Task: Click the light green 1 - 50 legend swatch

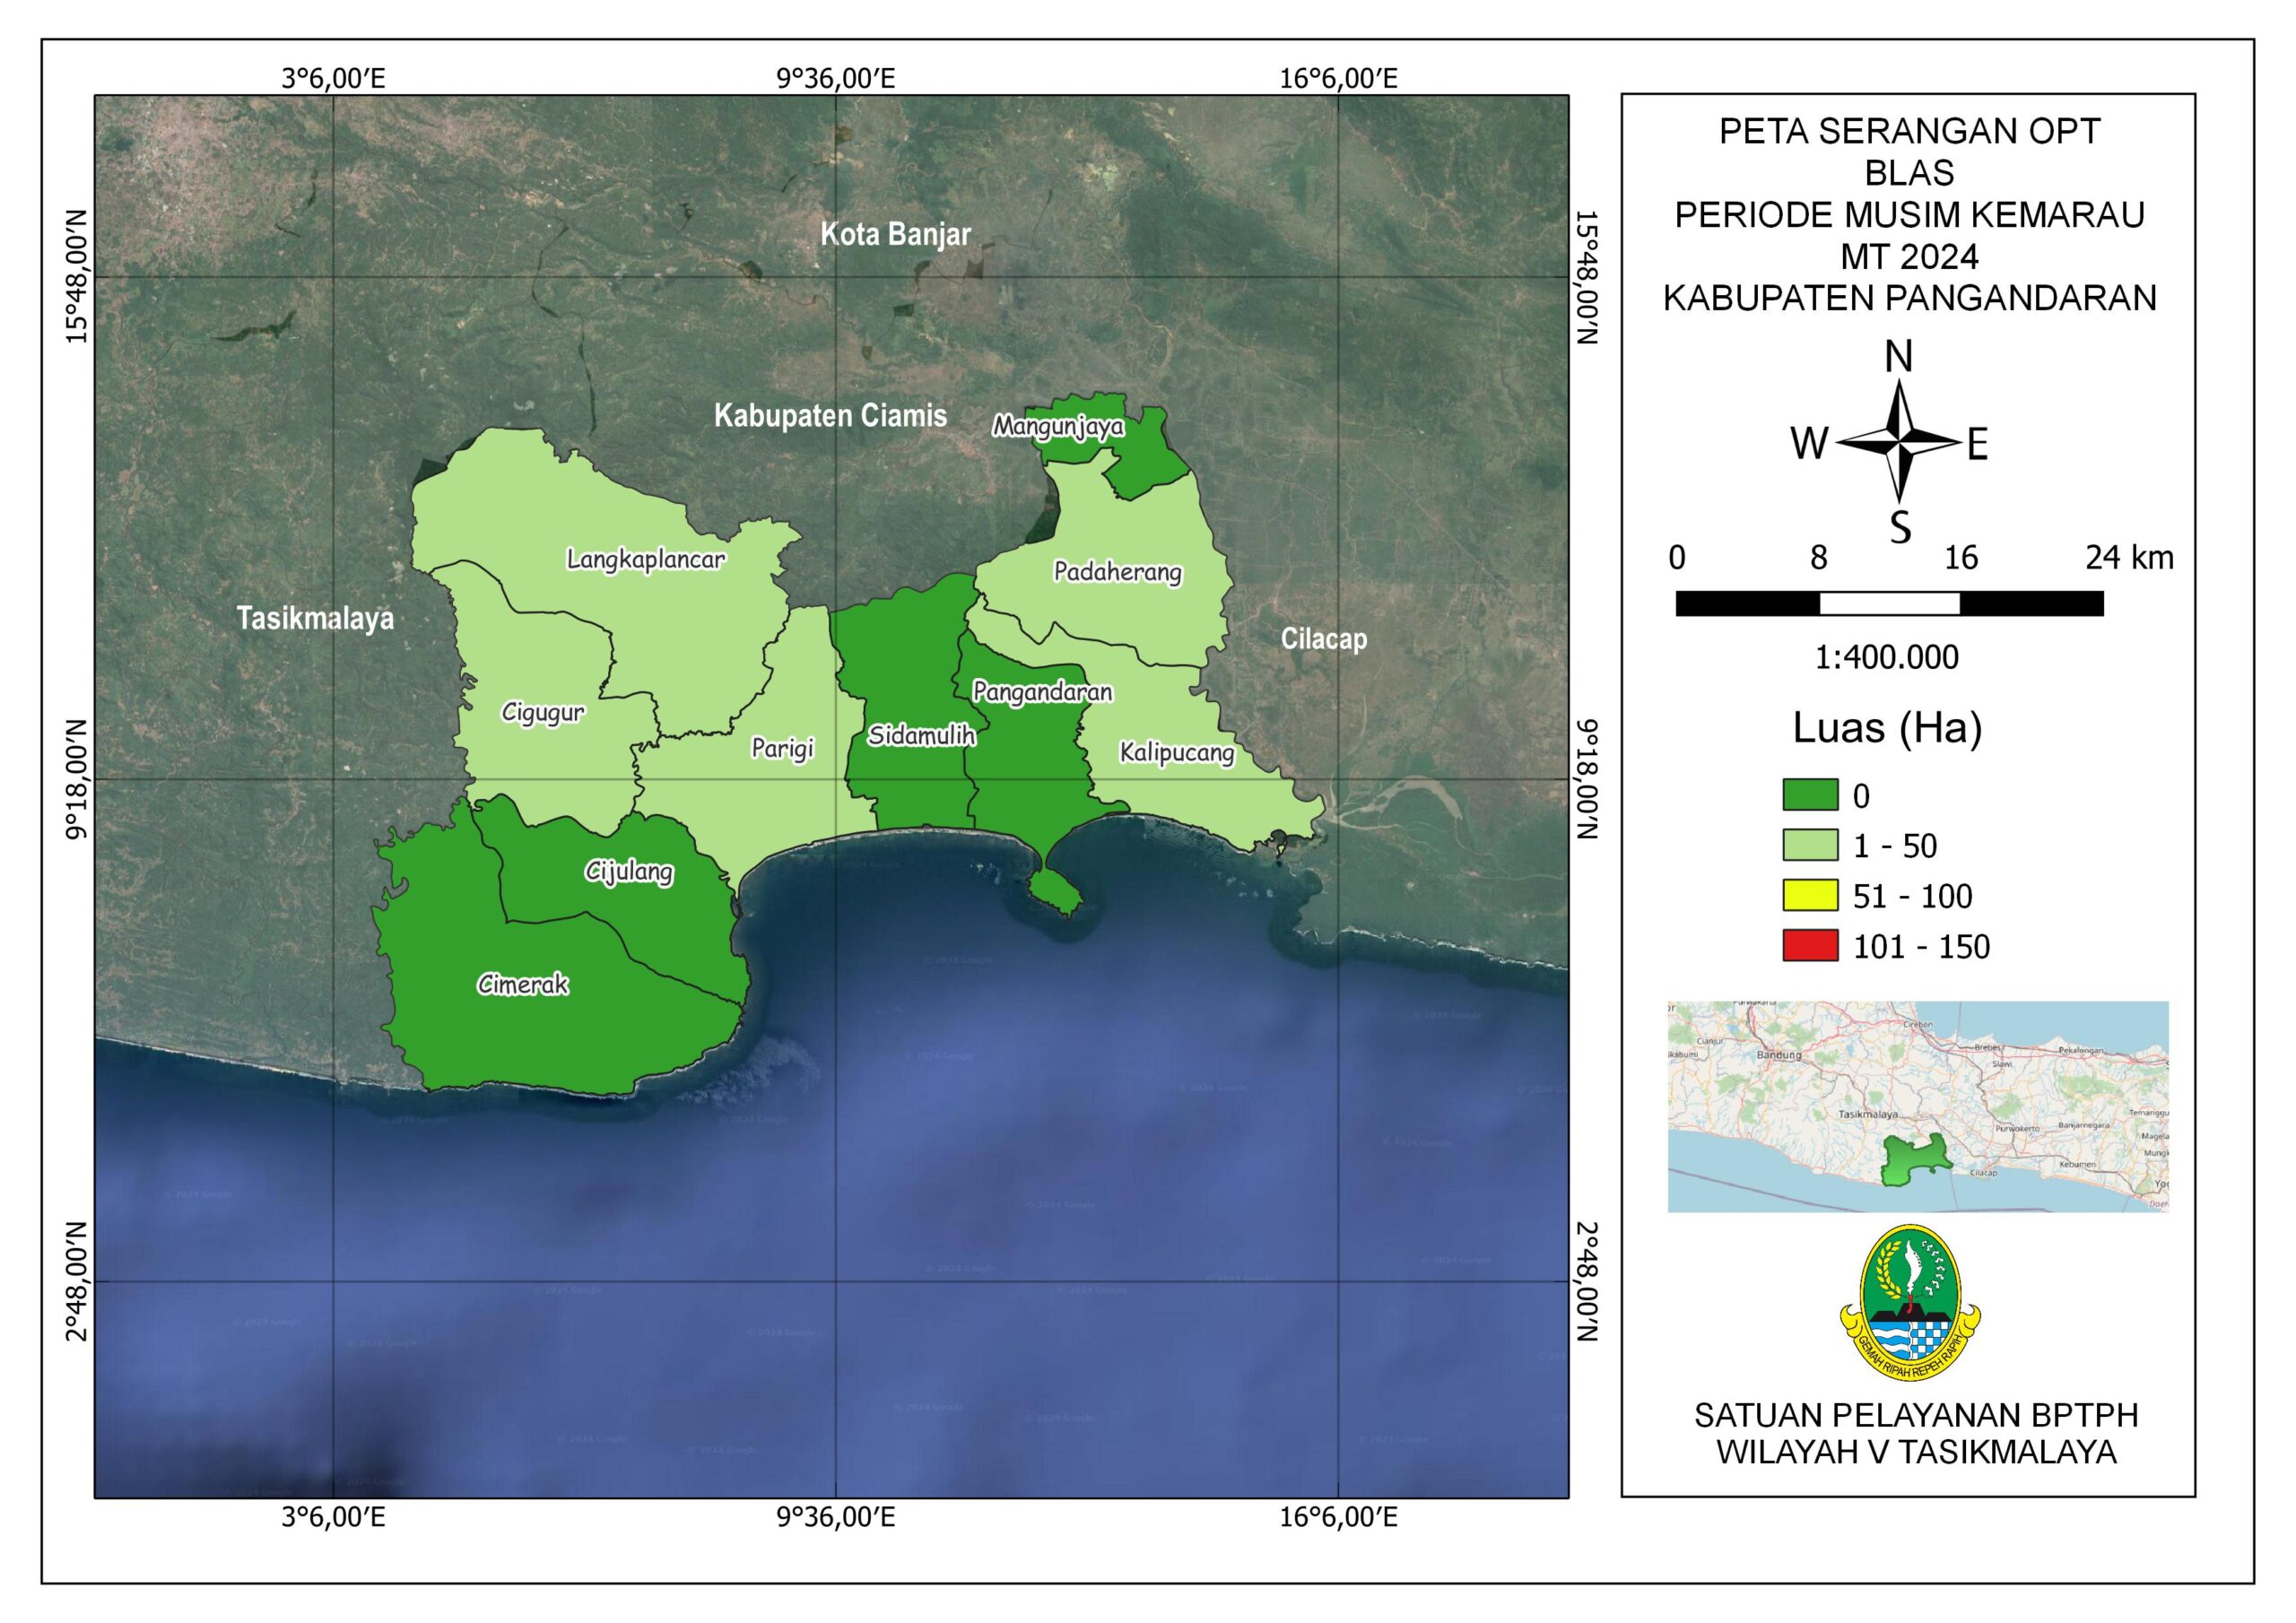Action: tap(1810, 845)
